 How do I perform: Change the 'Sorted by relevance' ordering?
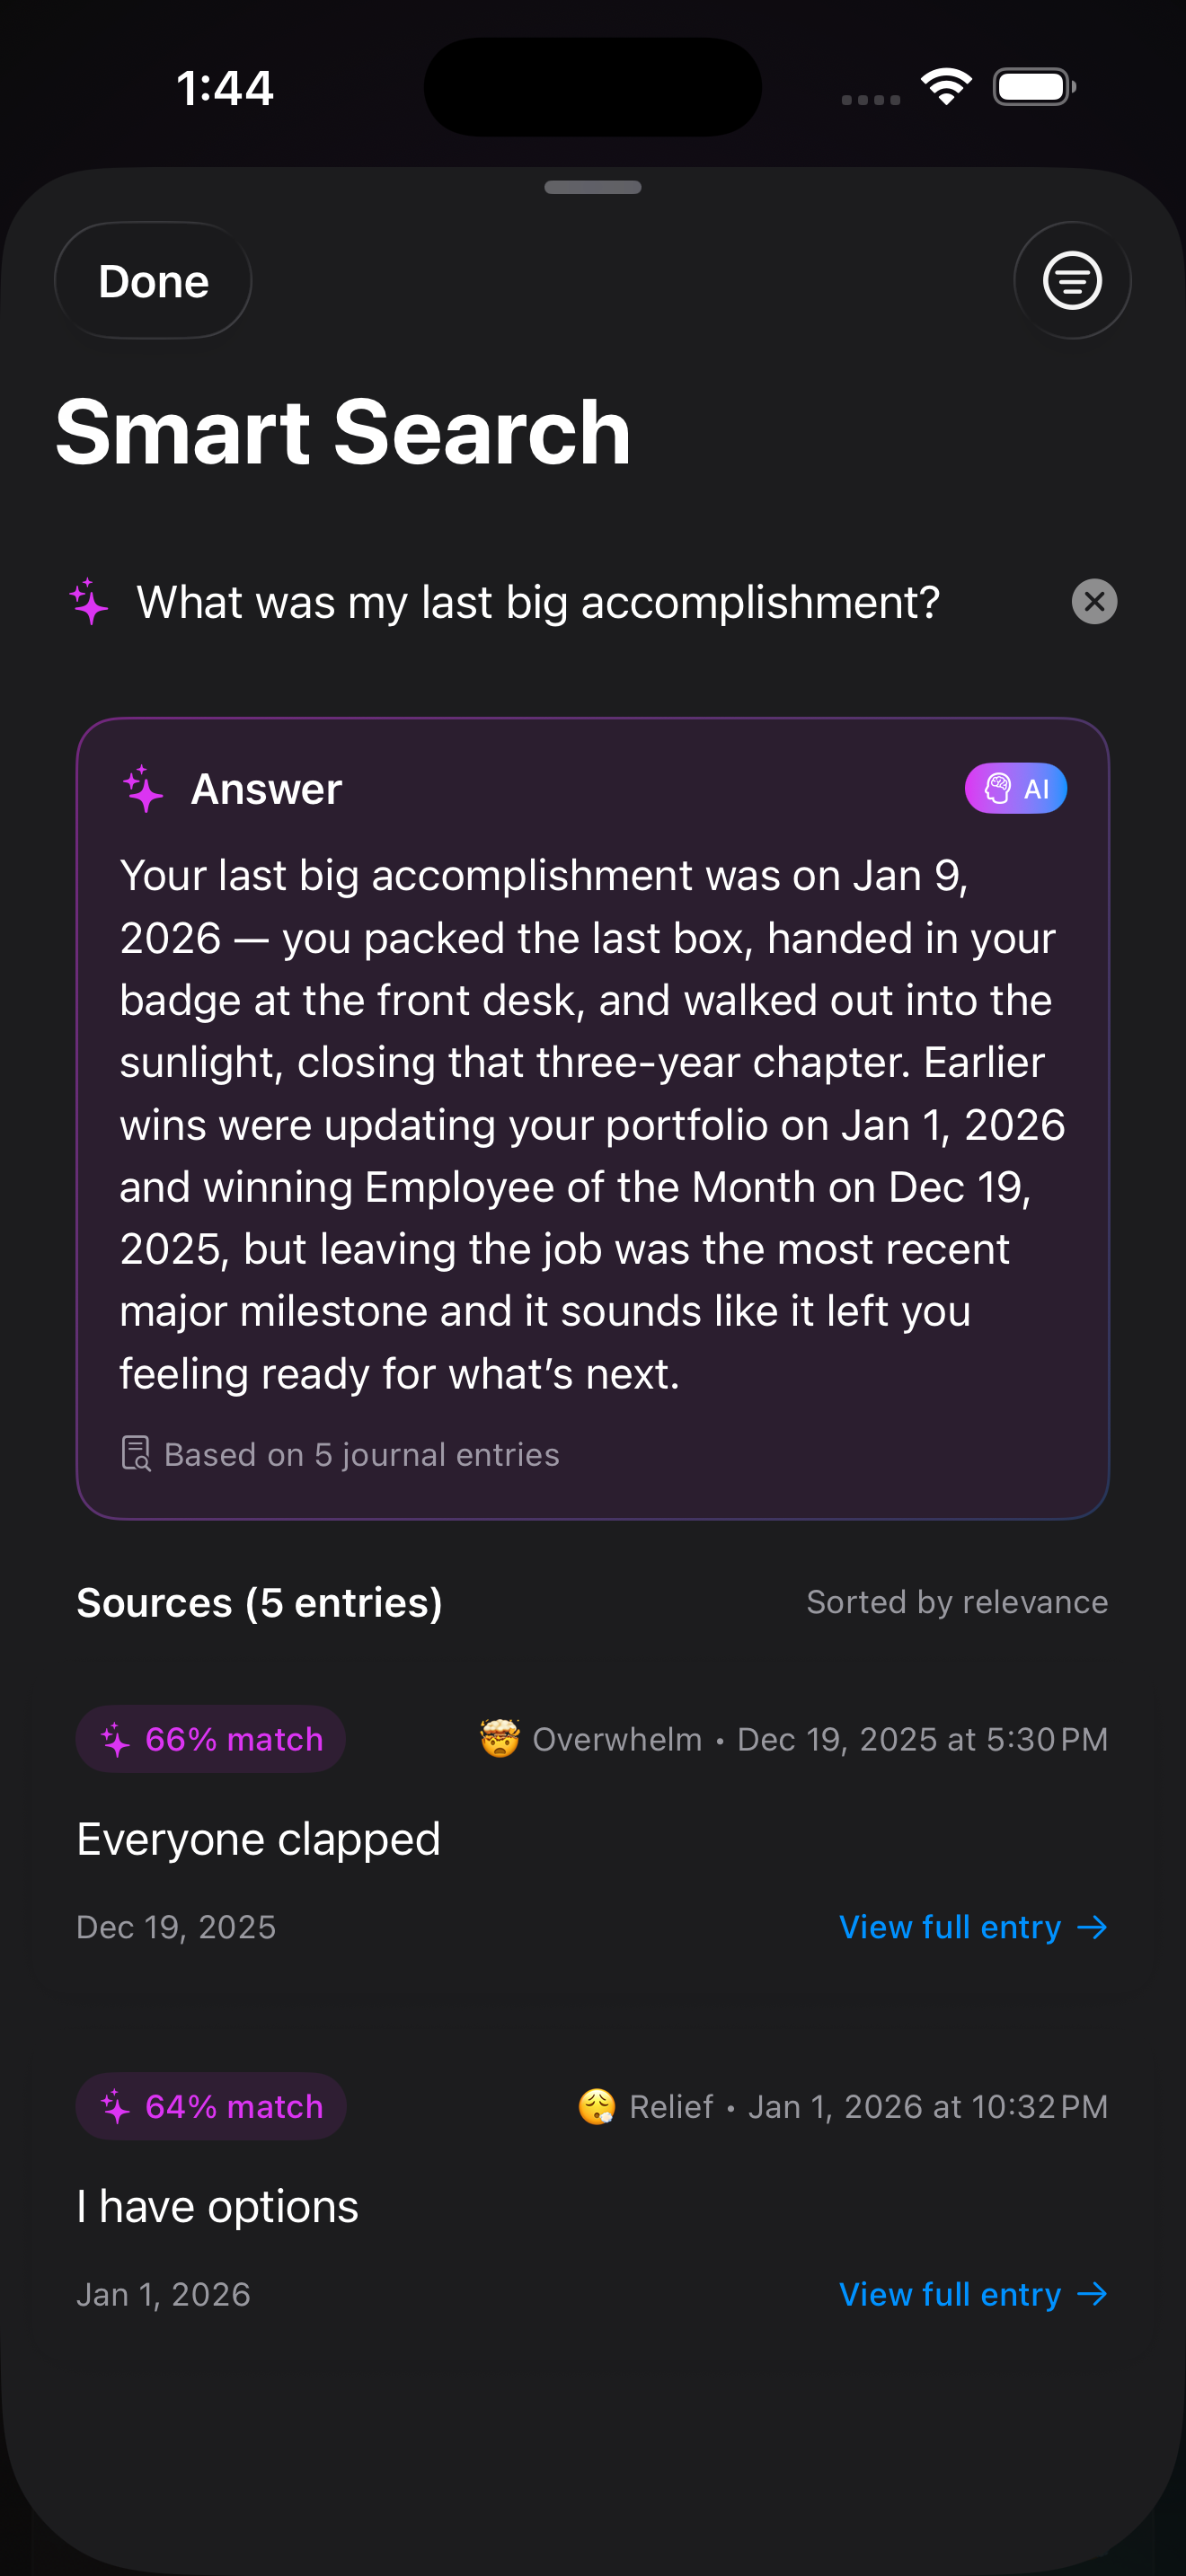click(957, 1602)
